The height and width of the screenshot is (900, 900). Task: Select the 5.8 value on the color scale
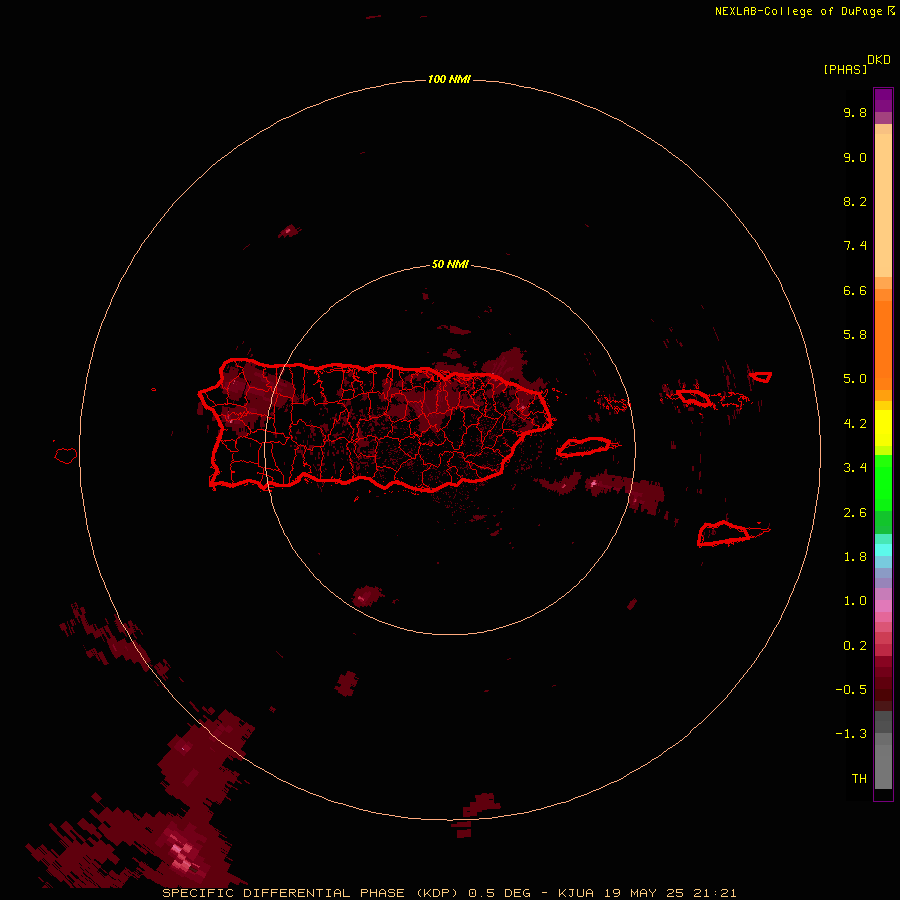(855, 334)
